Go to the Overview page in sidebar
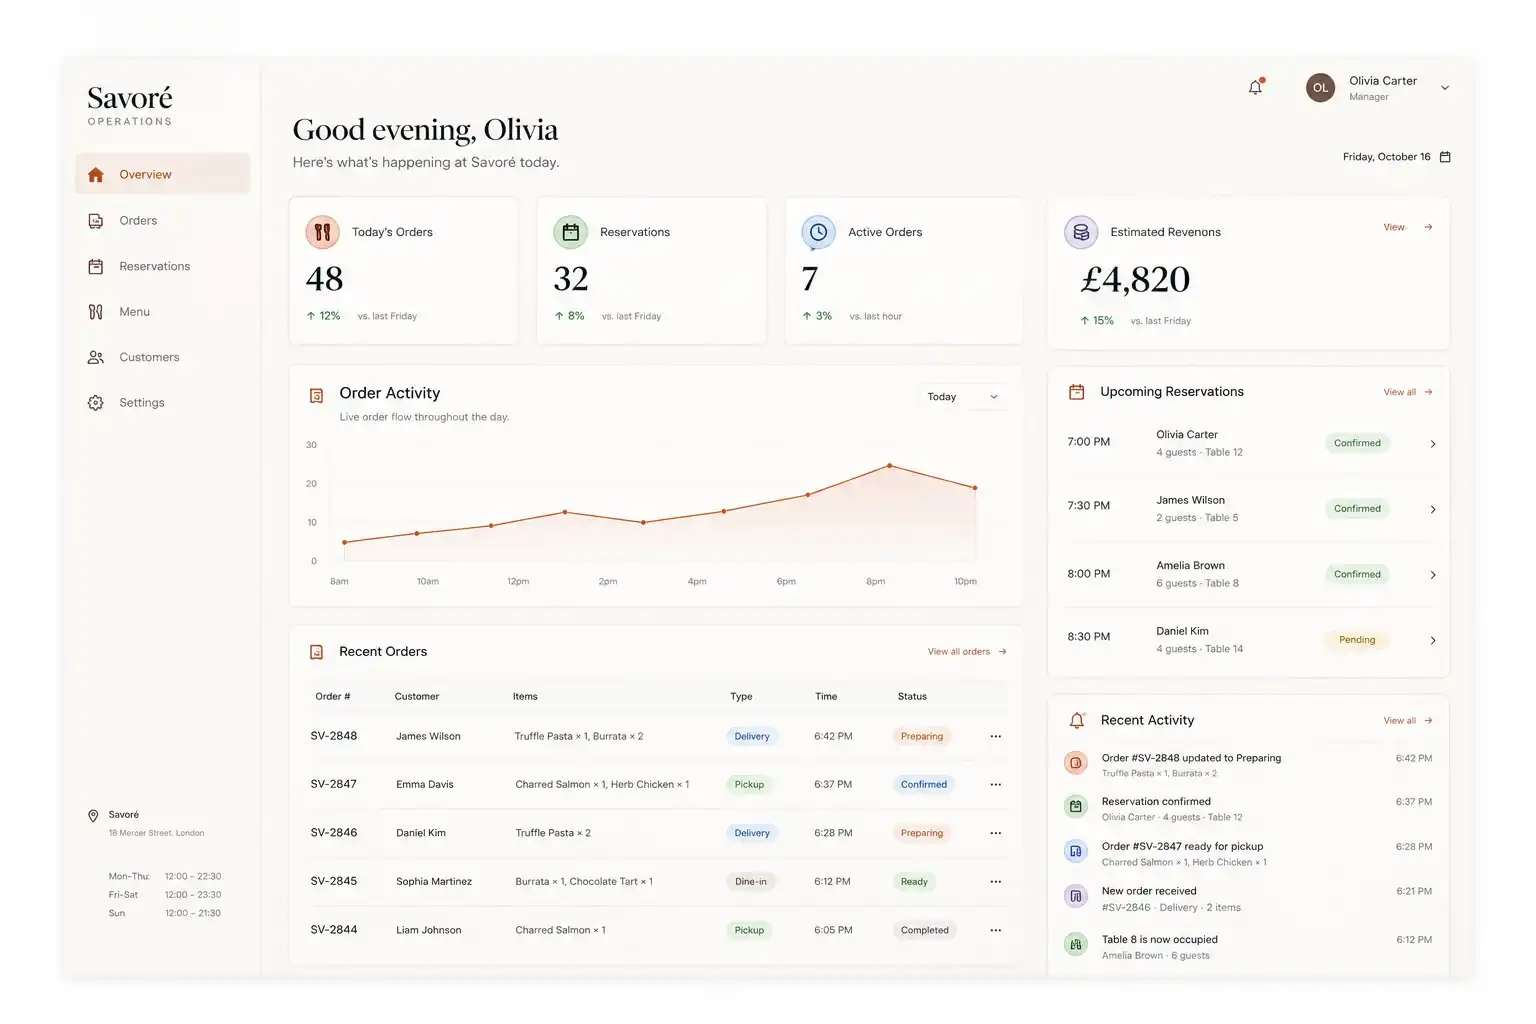The height and width of the screenshot is (1024, 1536). [163, 174]
